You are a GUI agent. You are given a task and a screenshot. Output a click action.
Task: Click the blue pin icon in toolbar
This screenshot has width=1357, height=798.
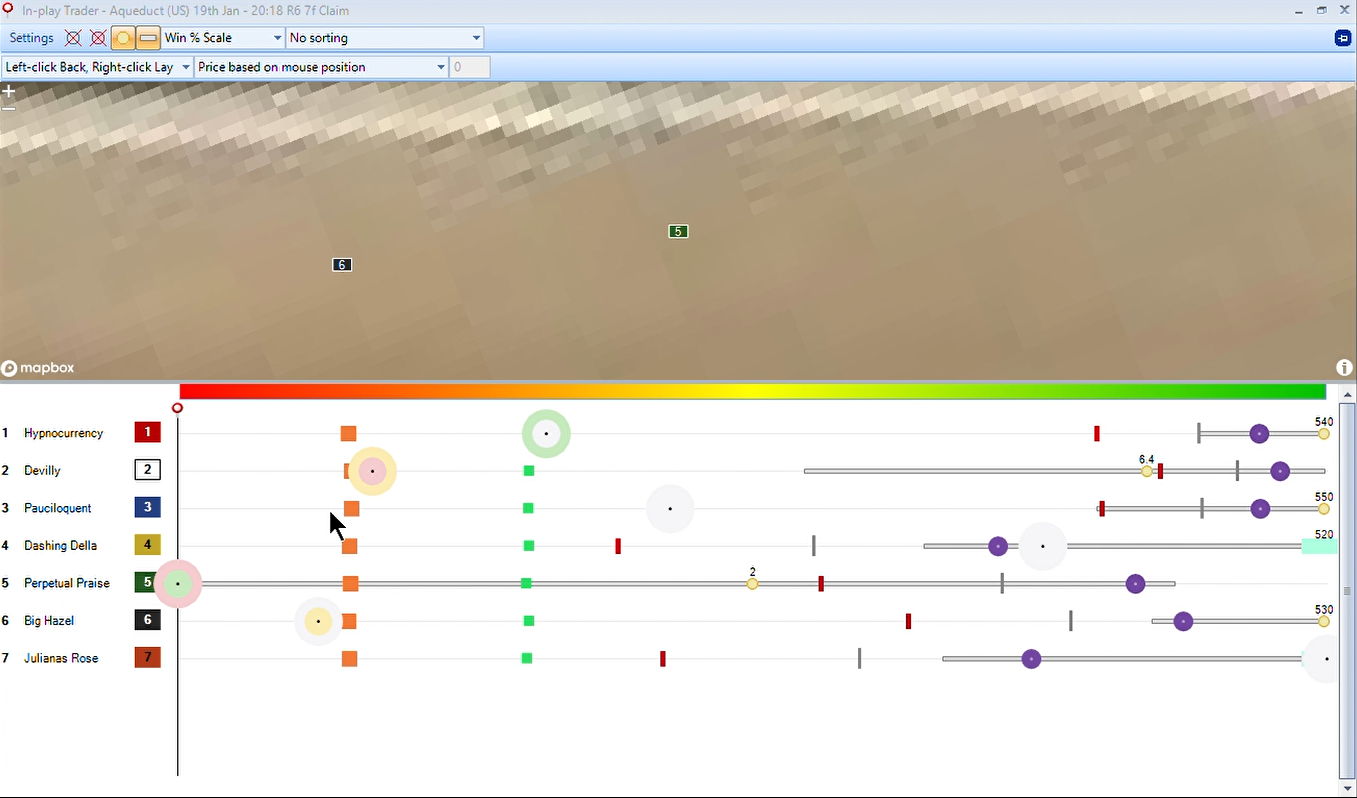pyautogui.click(x=1342, y=38)
